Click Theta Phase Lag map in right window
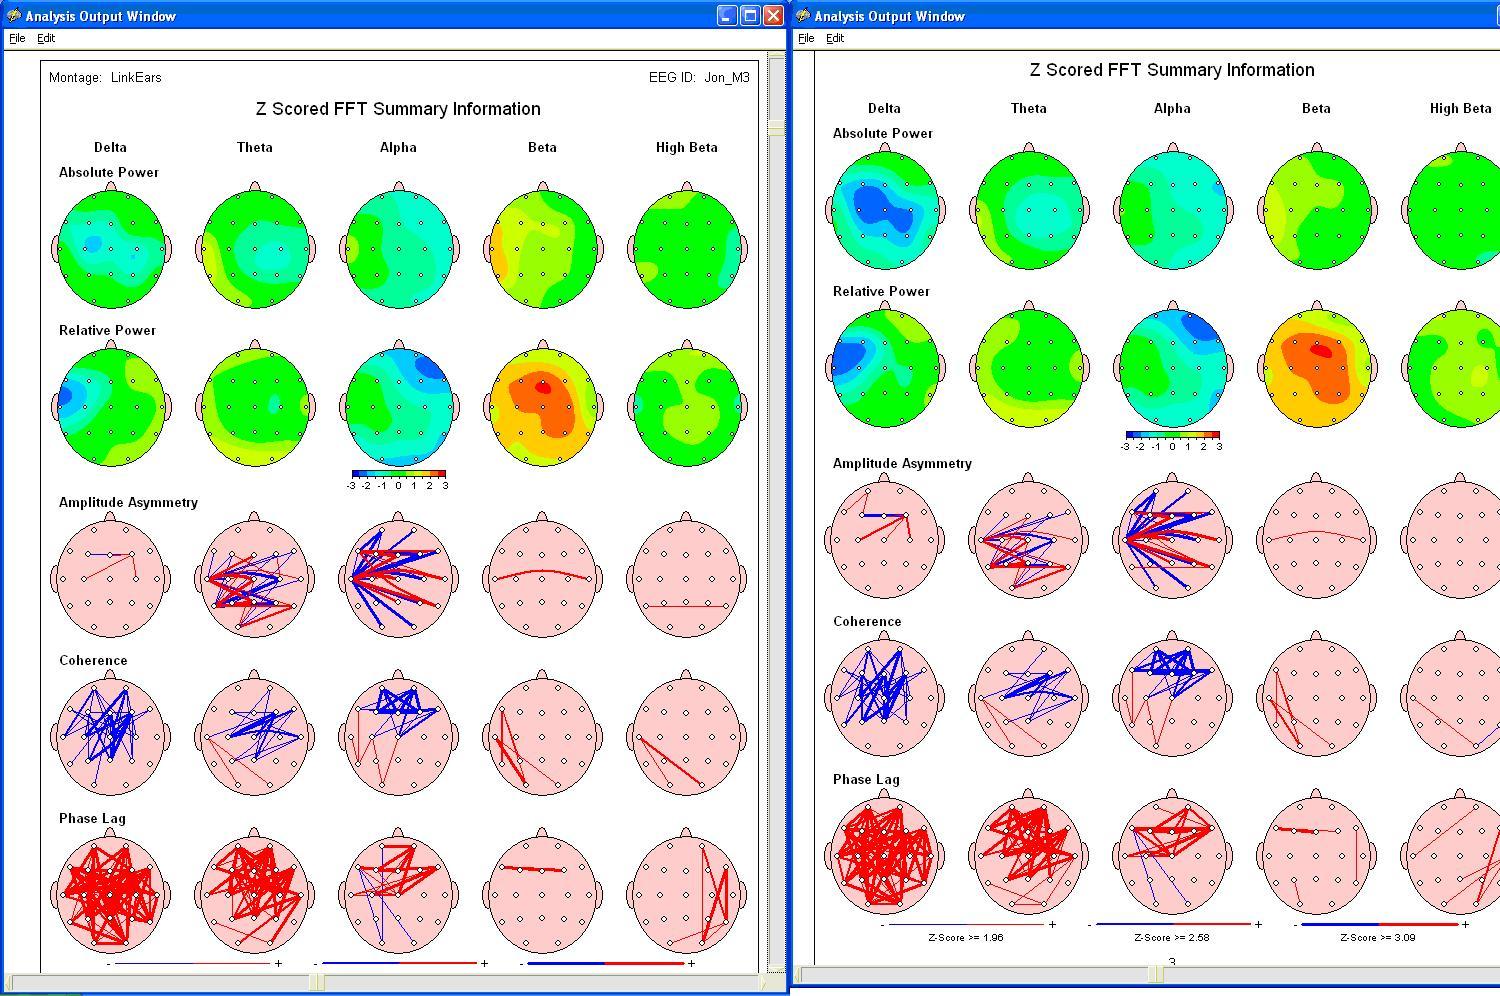 [x=1028, y=856]
